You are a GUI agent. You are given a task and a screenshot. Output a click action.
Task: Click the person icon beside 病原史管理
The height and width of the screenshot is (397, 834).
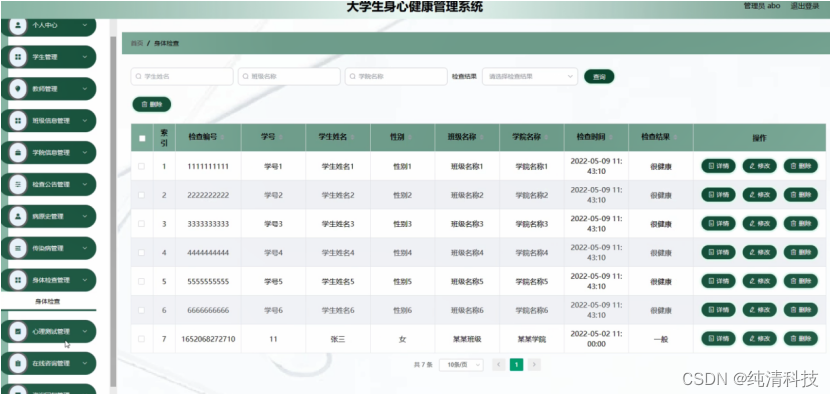pos(18,217)
